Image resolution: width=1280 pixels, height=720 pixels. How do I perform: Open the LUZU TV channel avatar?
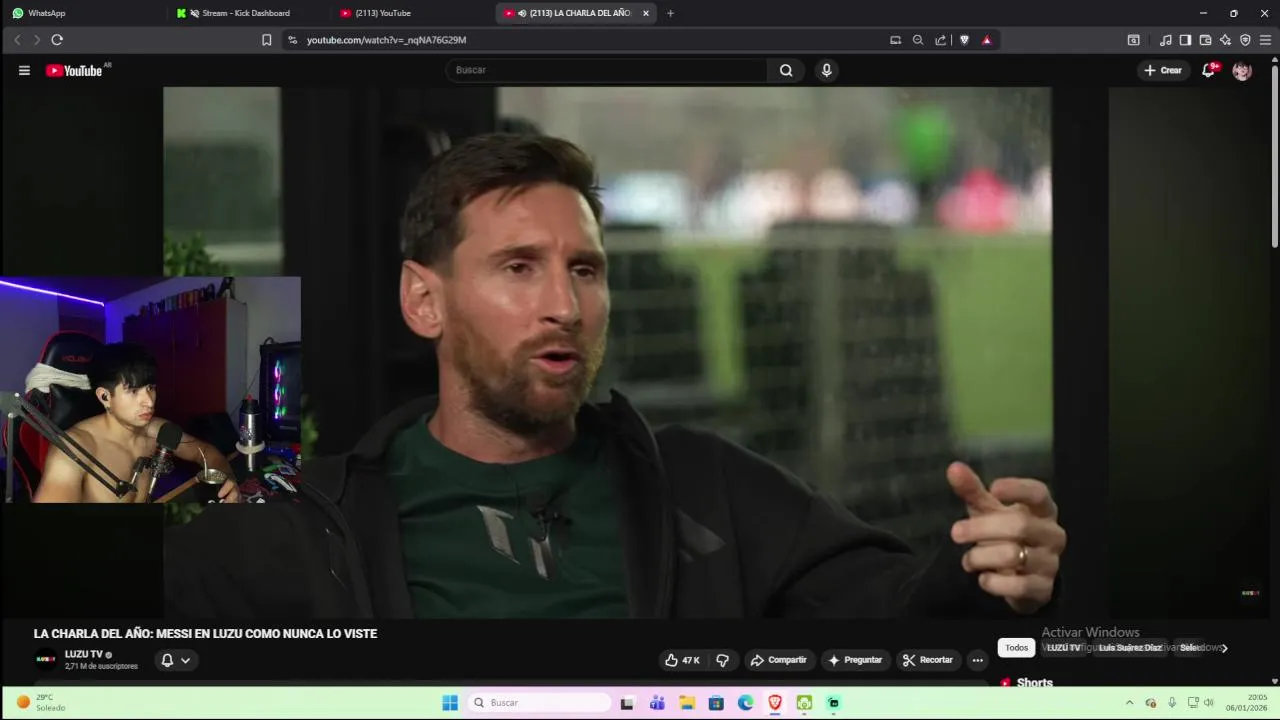46,660
